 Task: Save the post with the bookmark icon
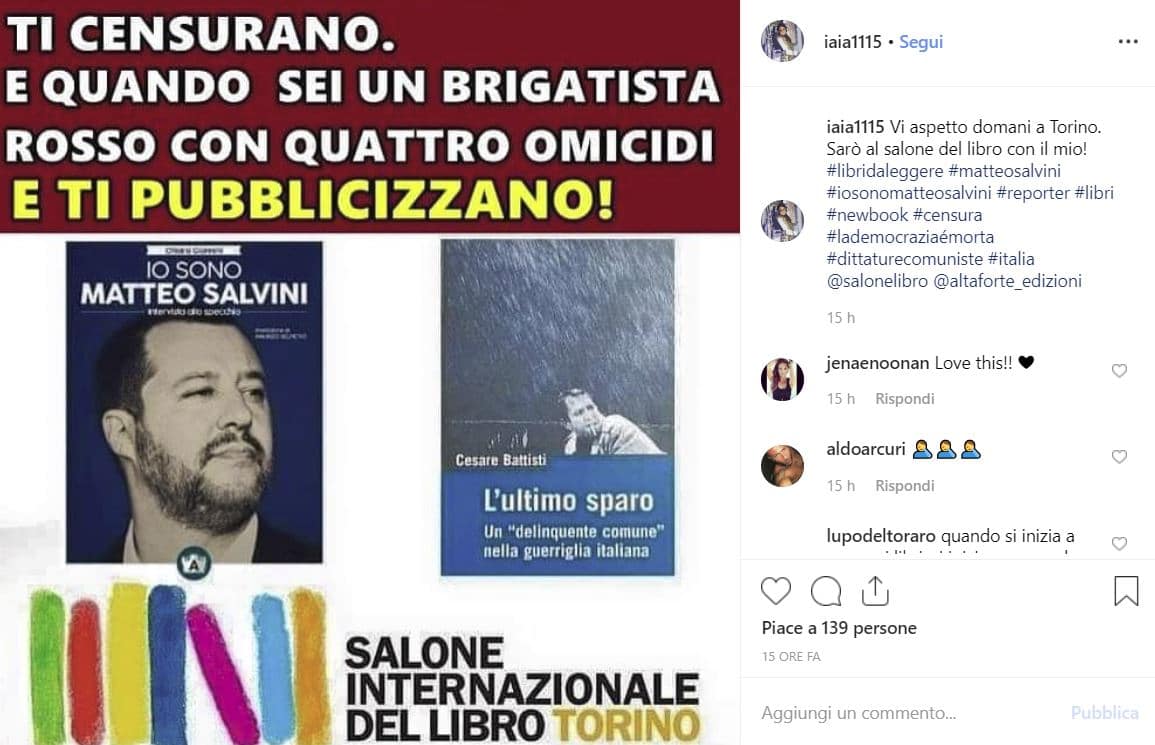[1126, 591]
